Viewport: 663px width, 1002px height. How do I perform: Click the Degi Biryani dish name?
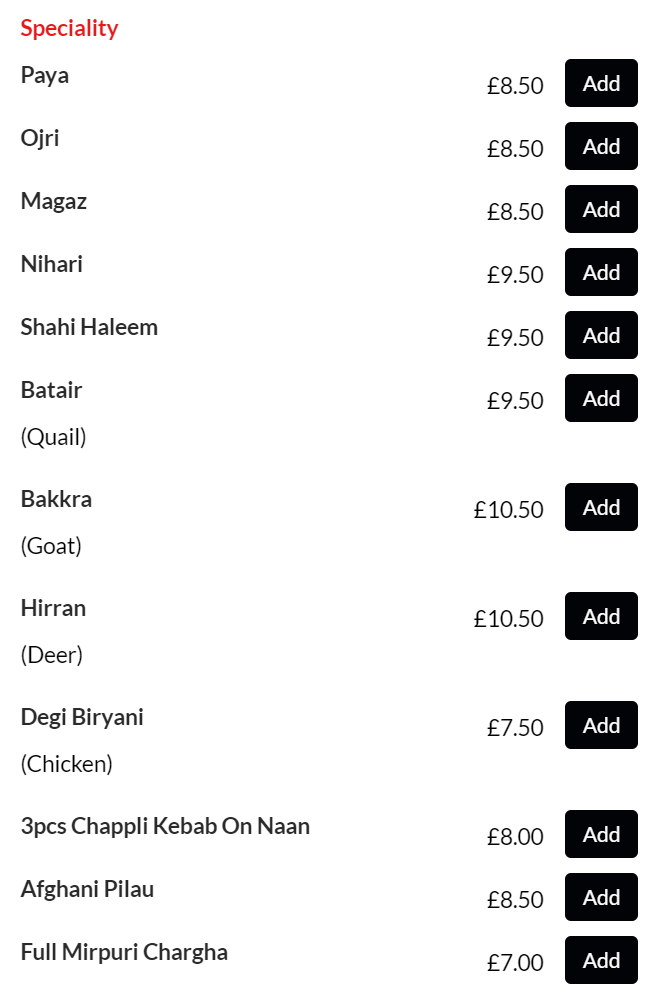82,717
